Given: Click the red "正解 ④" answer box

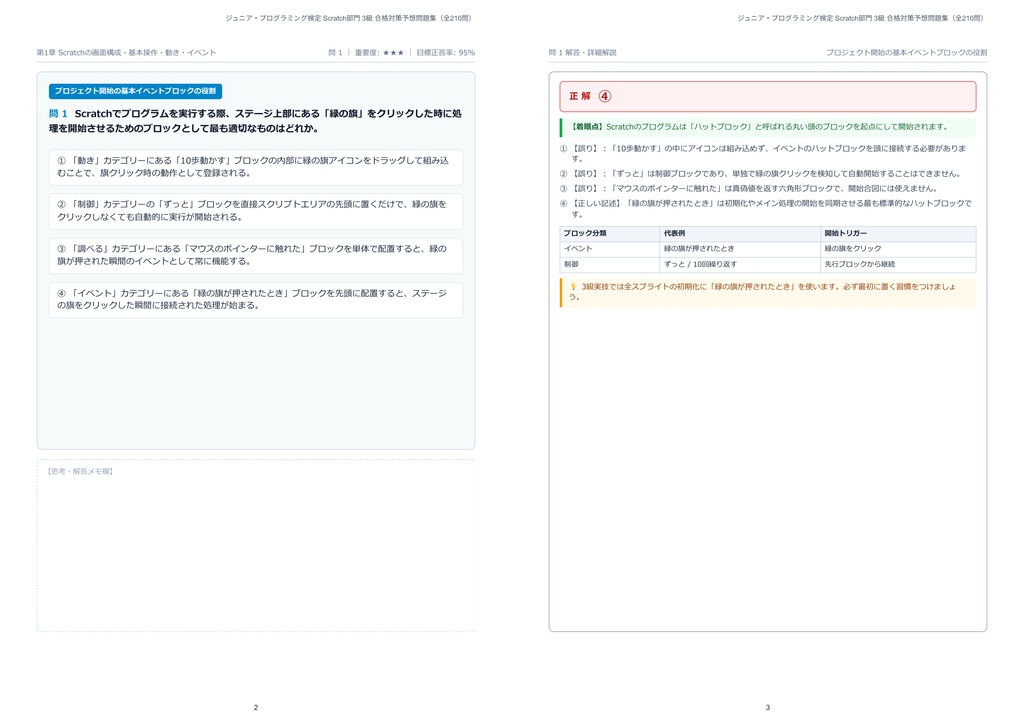Looking at the screenshot, I should 768,97.
